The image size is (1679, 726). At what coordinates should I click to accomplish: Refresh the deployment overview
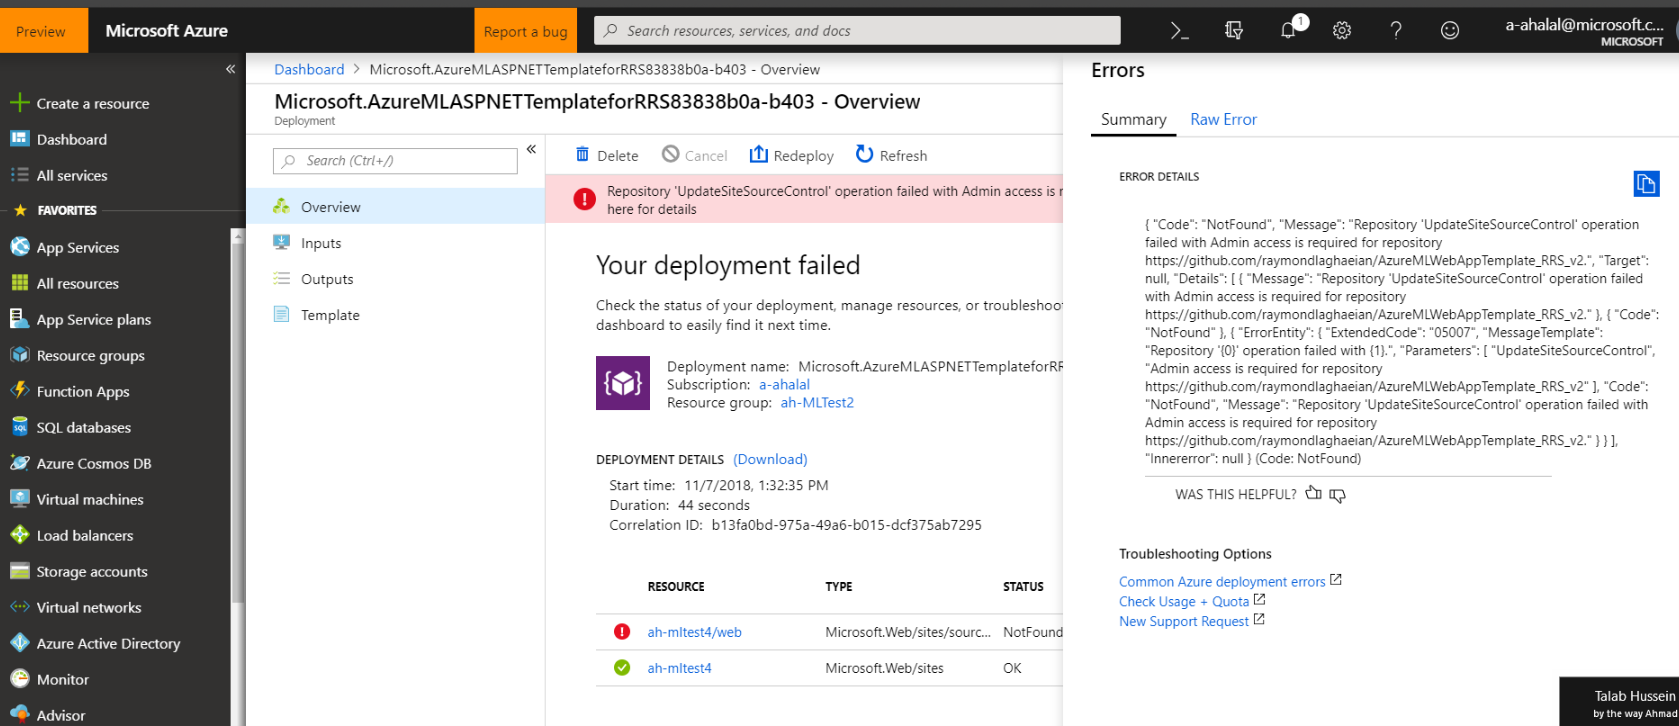tap(891, 155)
